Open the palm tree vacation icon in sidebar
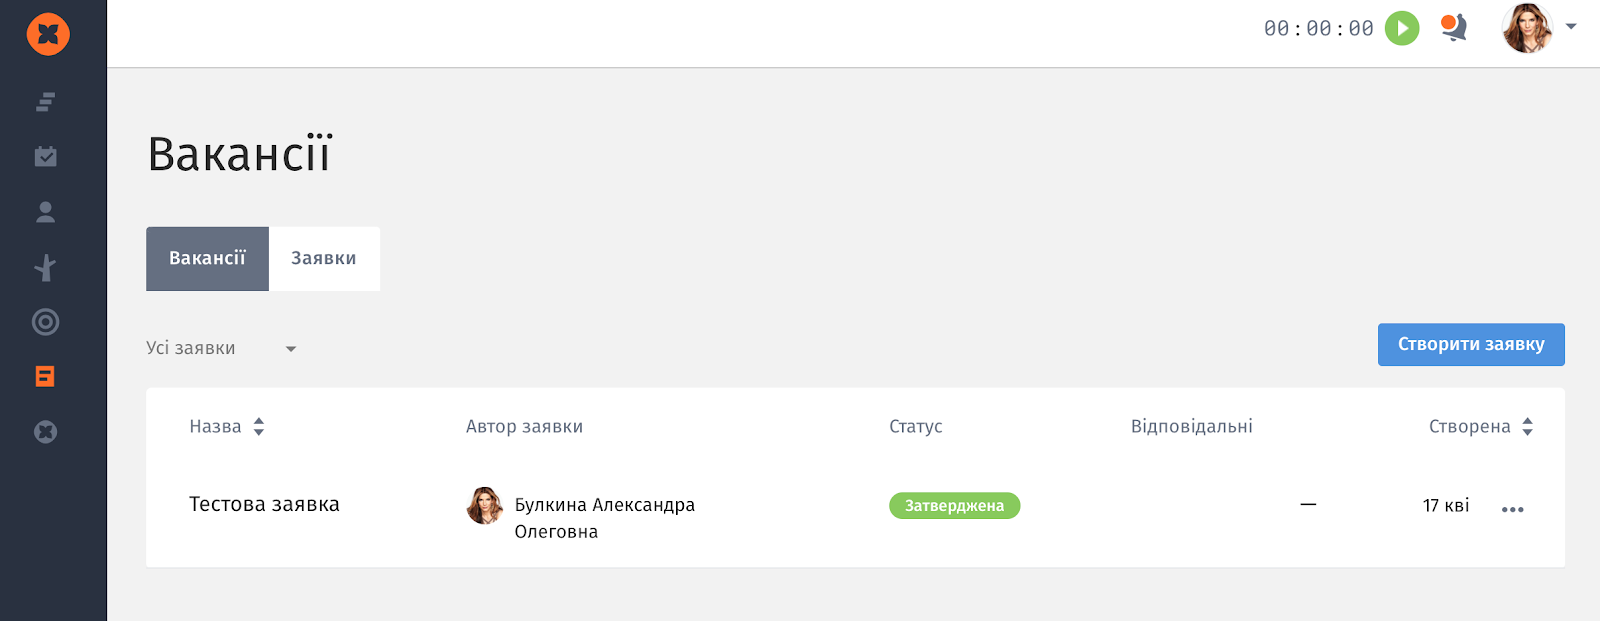1600x621 pixels. point(46,267)
